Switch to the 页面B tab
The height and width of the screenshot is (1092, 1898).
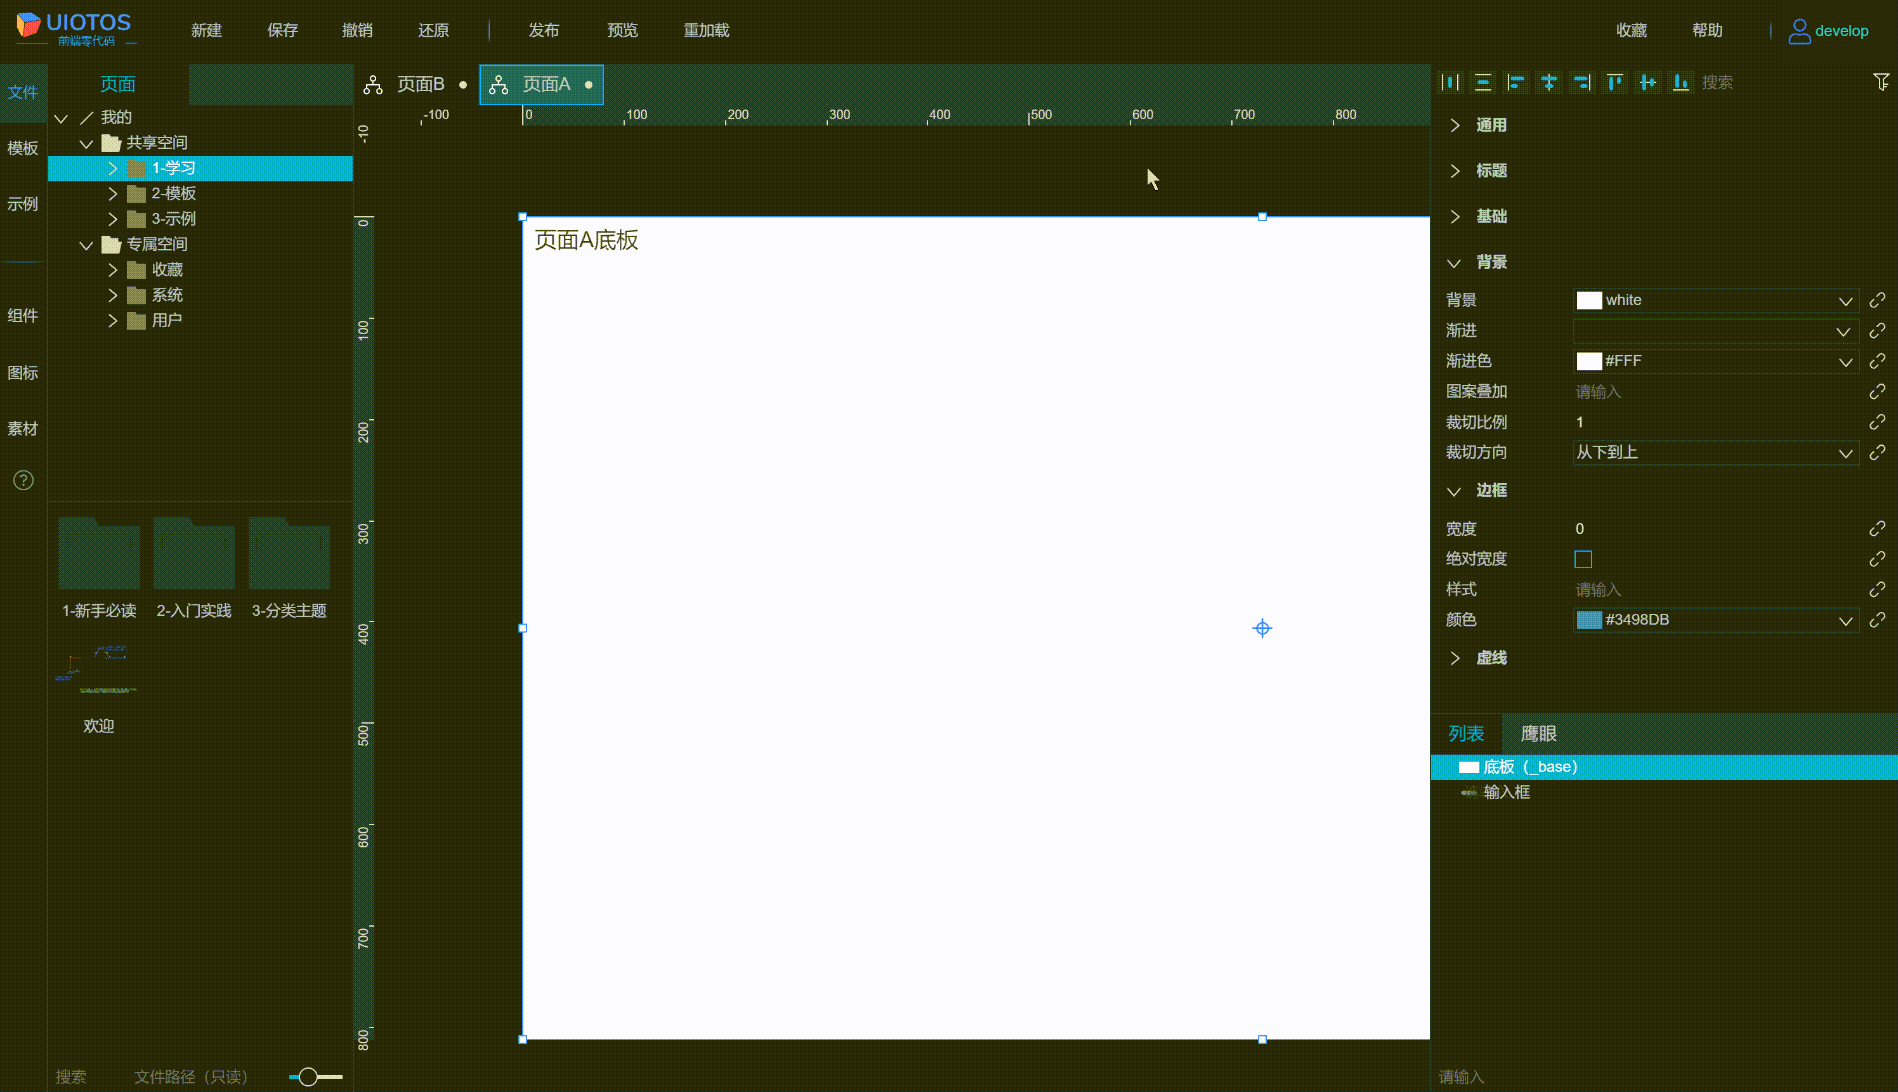coord(421,84)
